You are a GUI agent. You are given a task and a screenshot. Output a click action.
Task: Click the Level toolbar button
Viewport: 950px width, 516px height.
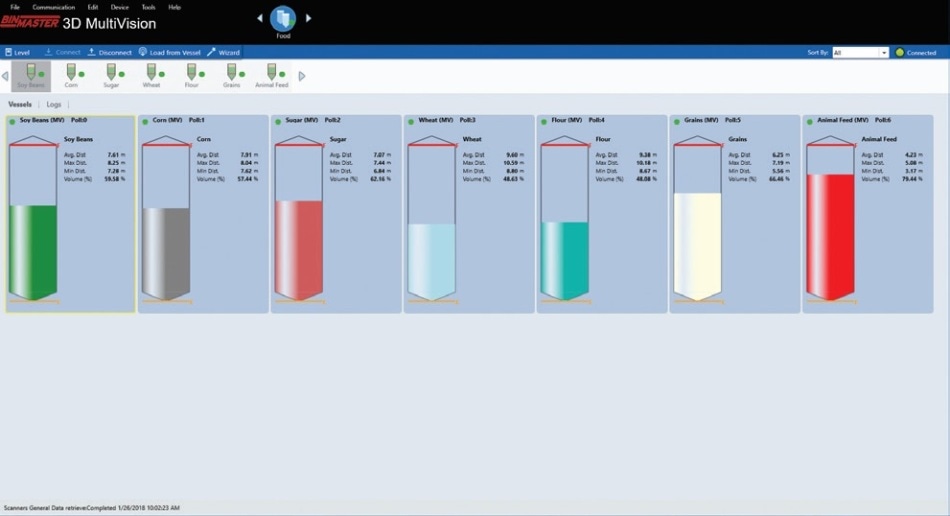click(17, 52)
